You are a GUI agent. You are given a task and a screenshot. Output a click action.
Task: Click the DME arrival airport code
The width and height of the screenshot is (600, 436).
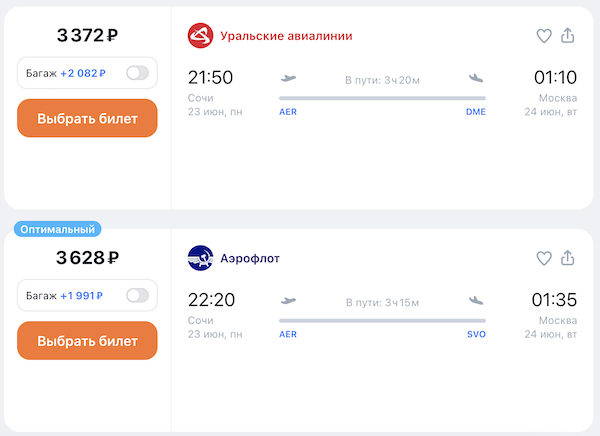click(476, 112)
